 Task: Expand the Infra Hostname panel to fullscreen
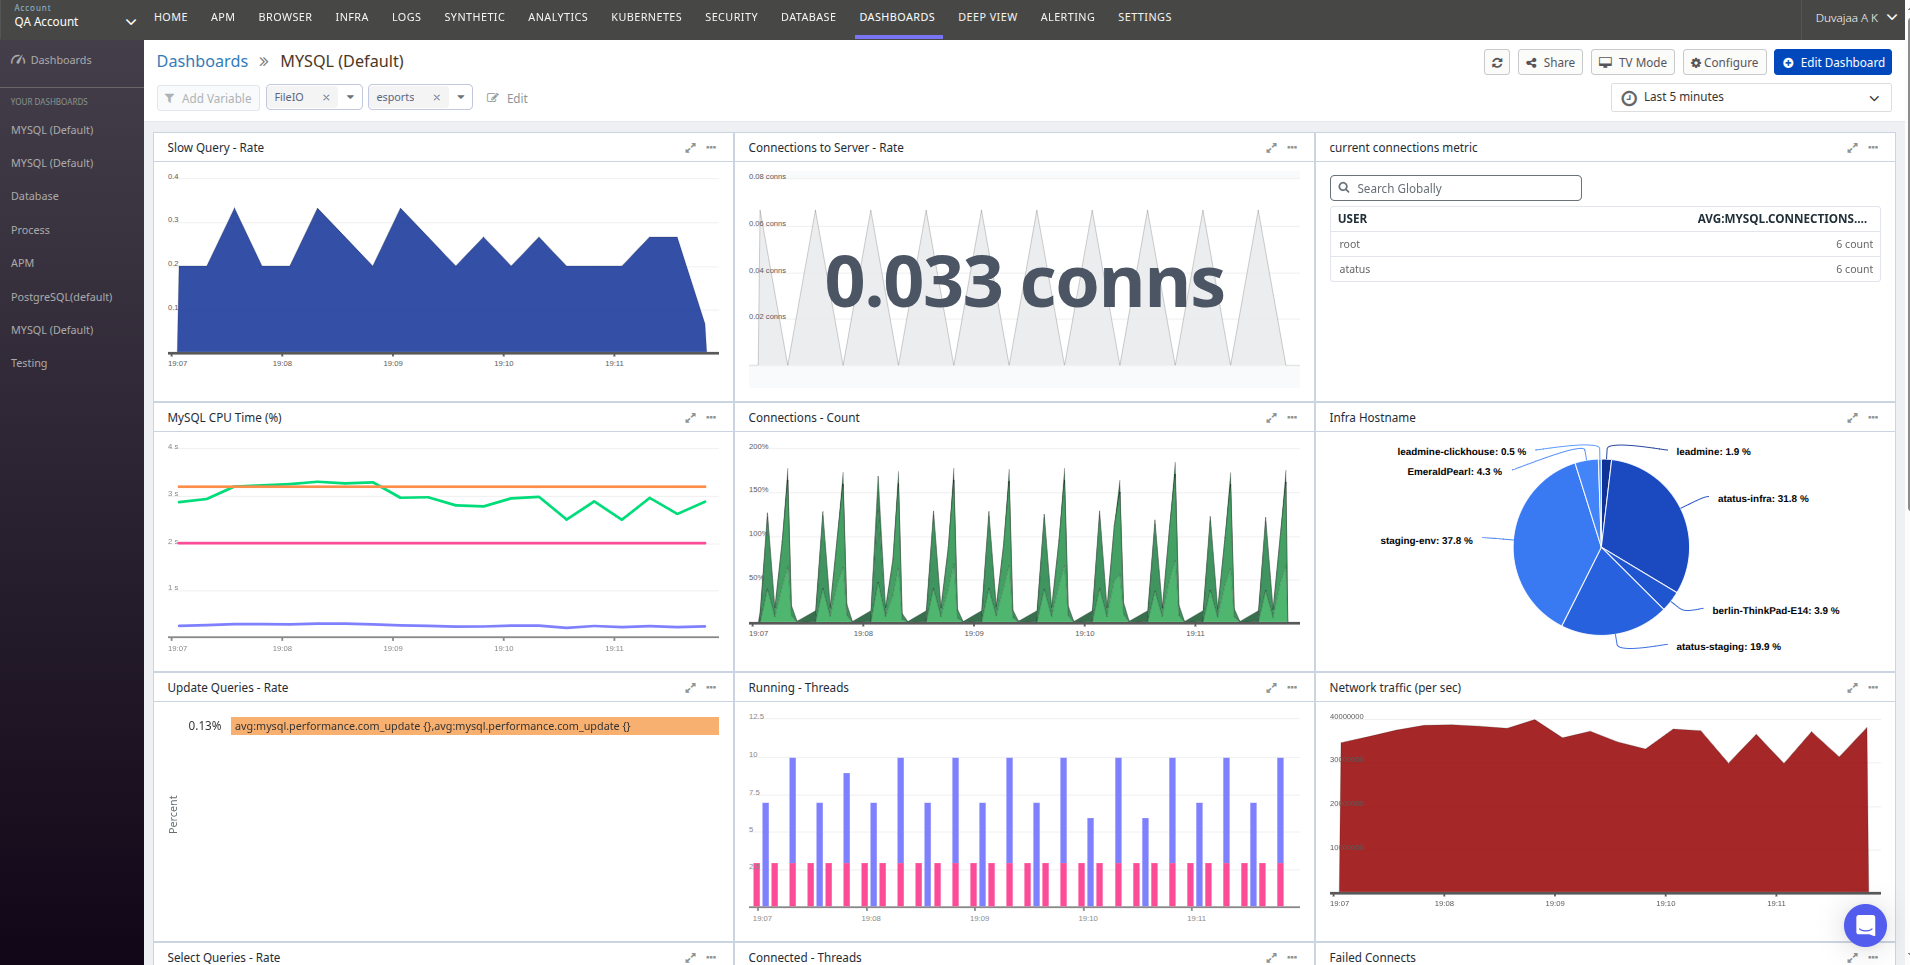coord(1852,418)
